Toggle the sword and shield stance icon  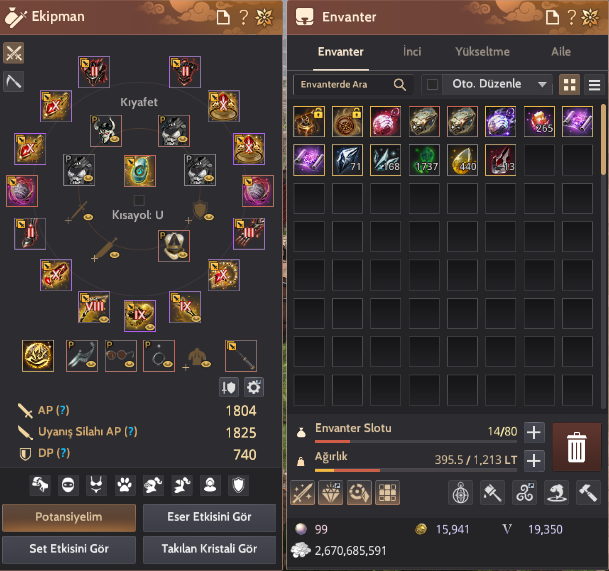coord(229,387)
